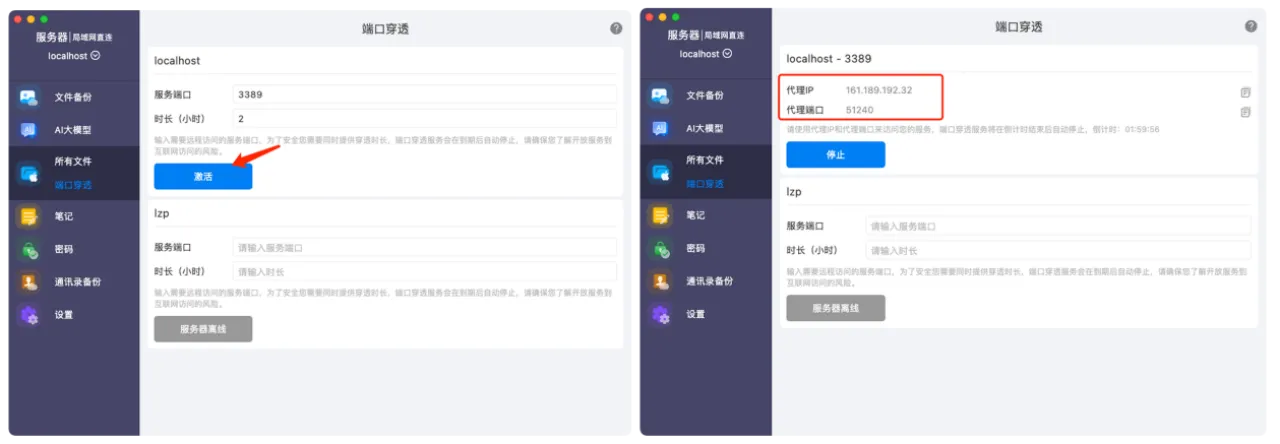1280x444 pixels.
Task: Click 服务器离线 button in left window
Action: pos(203,328)
